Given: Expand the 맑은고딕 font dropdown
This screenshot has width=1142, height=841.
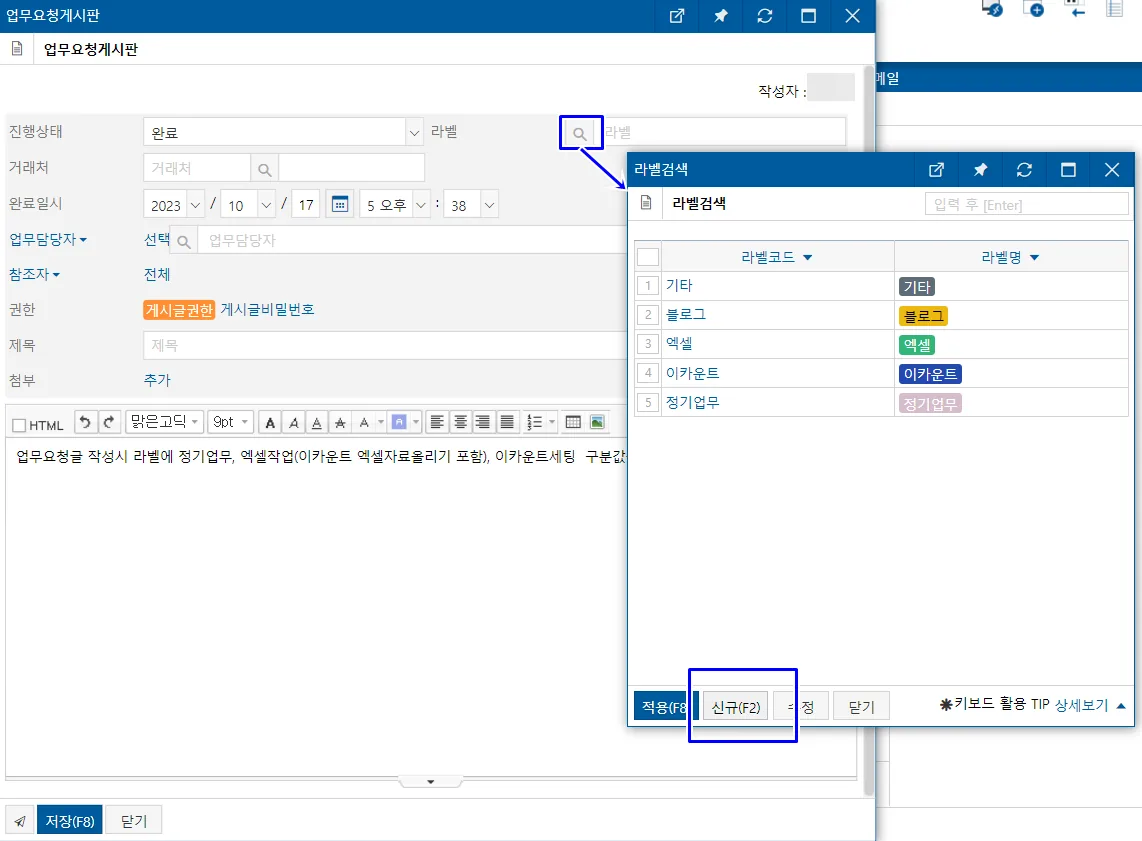Looking at the screenshot, I should pyautogui.click(x=164, y=422).
